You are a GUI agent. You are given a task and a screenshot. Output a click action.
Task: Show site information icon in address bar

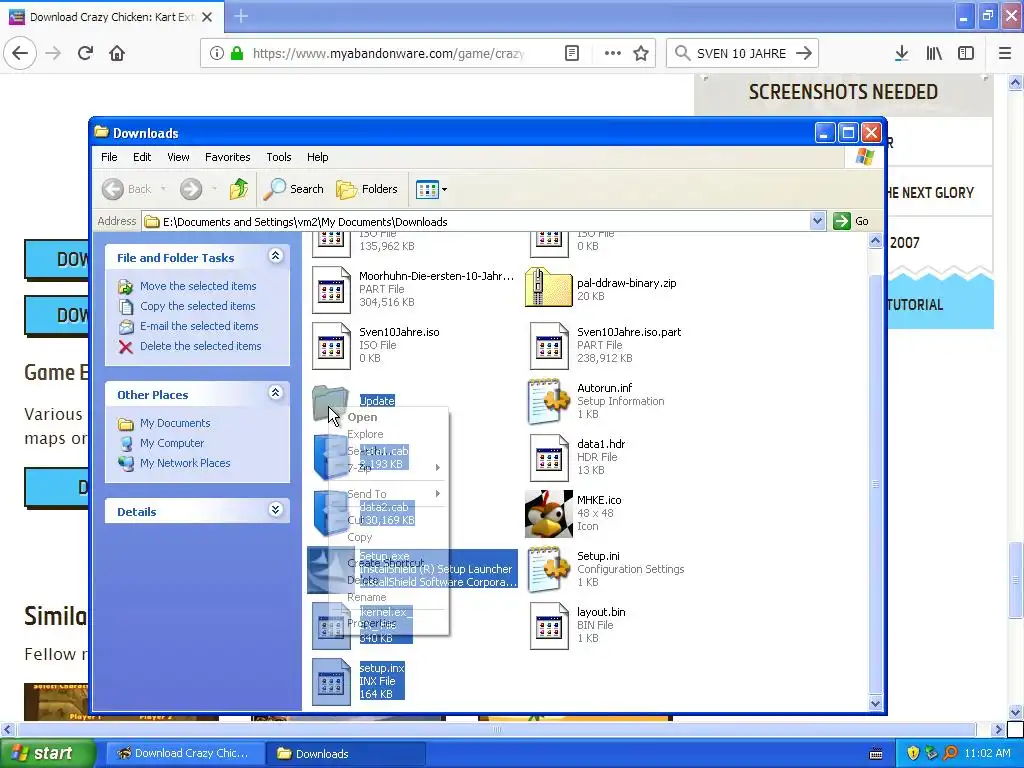(x=217, y=53)
